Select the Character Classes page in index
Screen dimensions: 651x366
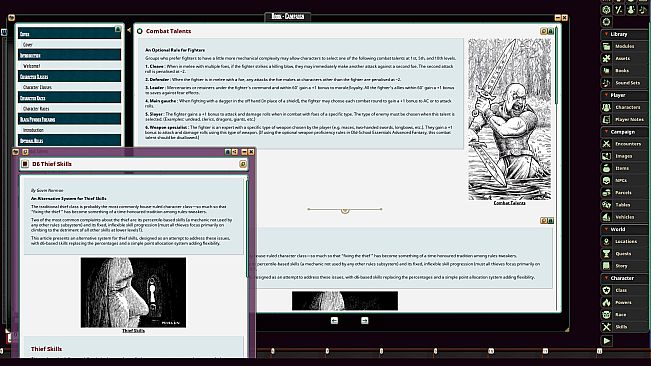coord(69,87)
